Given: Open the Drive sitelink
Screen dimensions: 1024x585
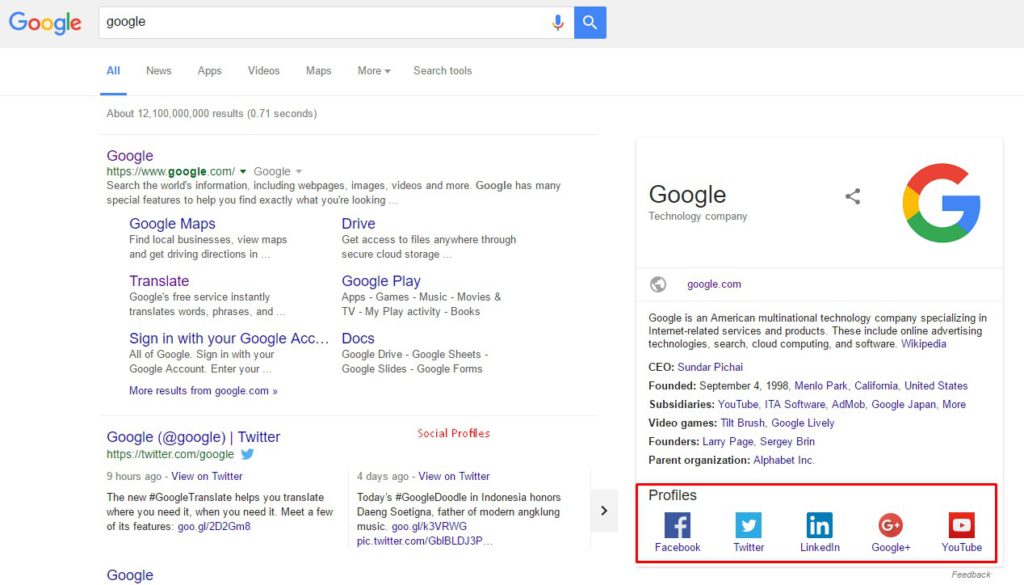Looking at the screenshot, I should click(x=359, y=224).
